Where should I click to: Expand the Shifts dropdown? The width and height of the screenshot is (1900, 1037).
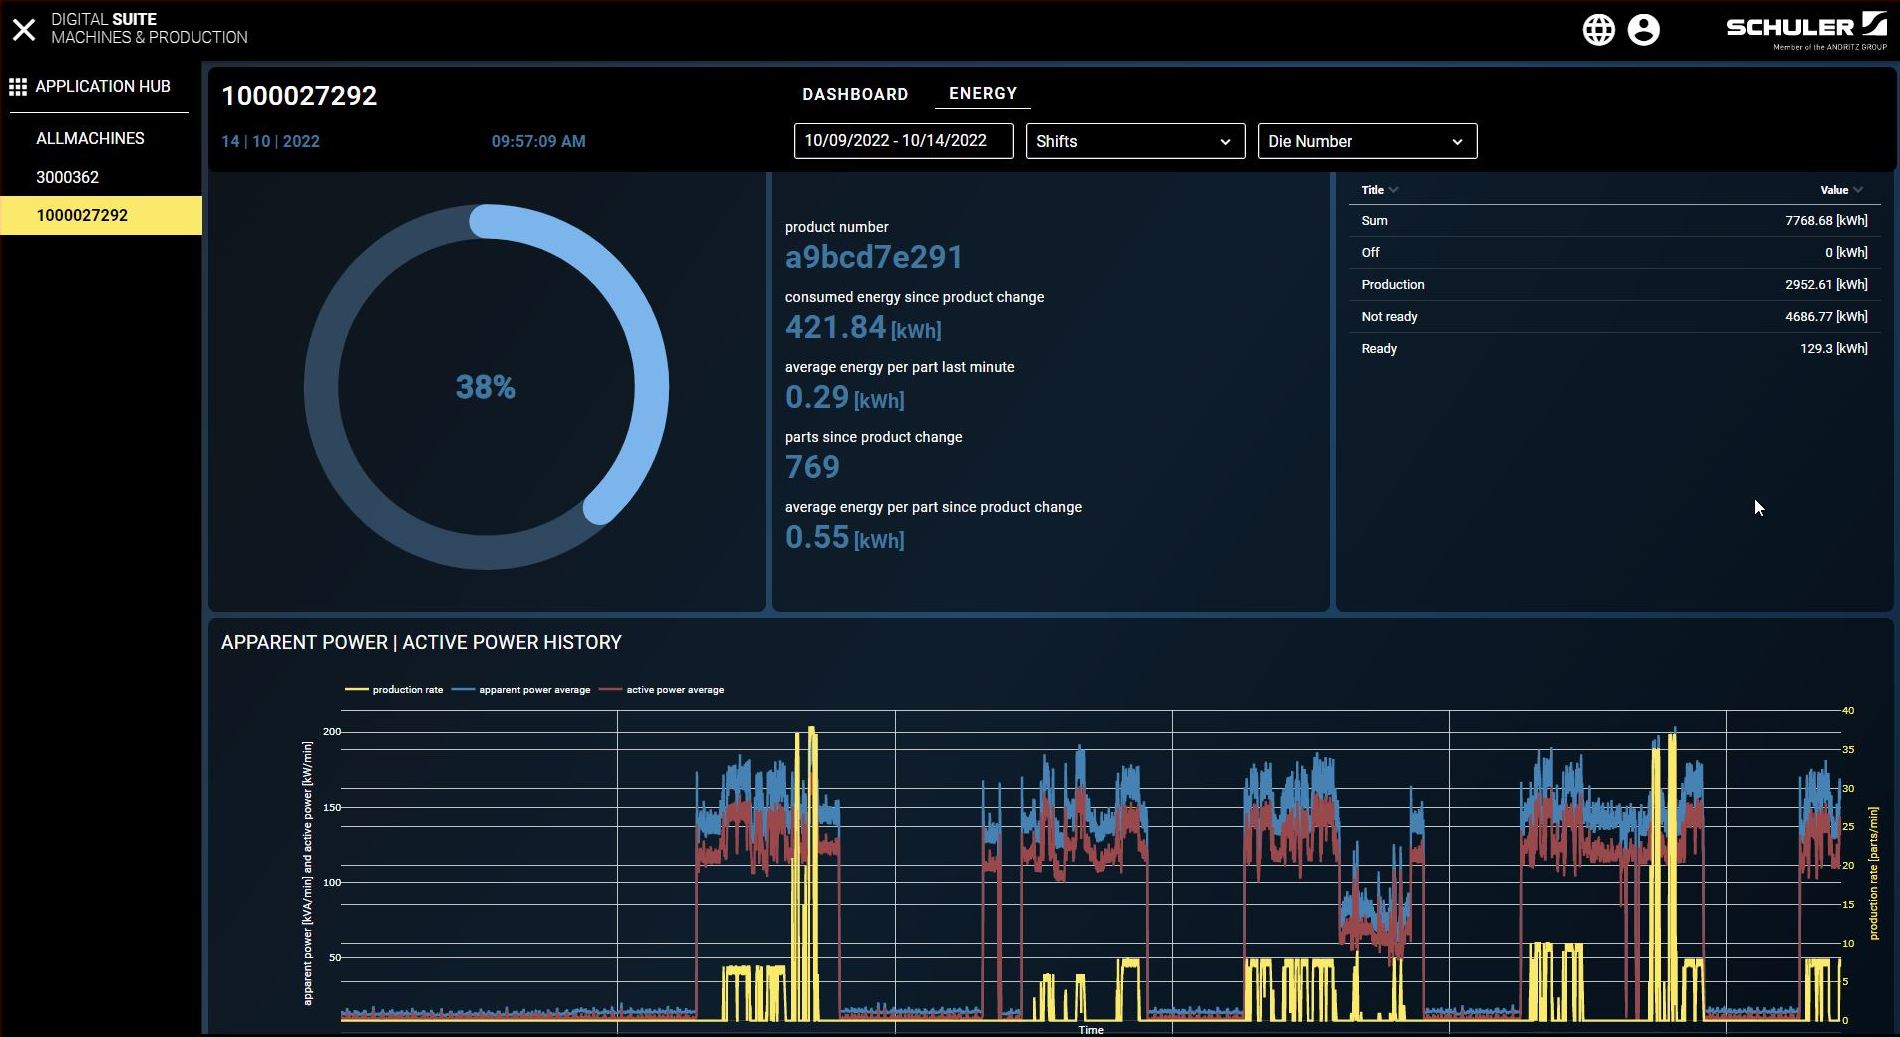pyautogui.click(x=1135, y=141)
